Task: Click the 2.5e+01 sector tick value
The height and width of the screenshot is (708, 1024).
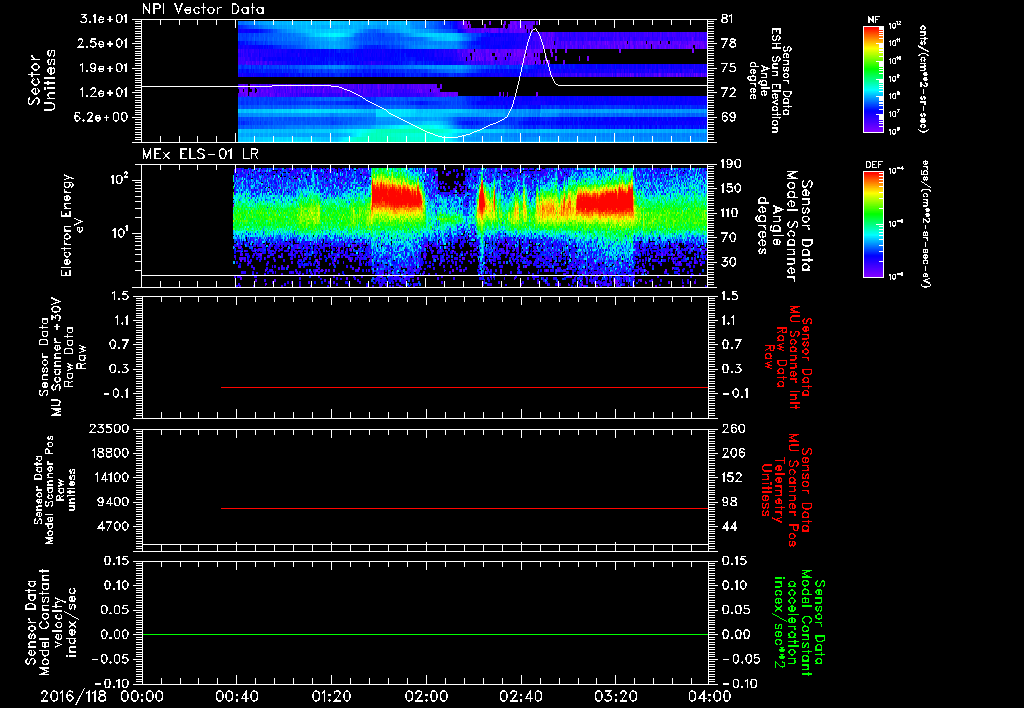Action: pos(104,43)
